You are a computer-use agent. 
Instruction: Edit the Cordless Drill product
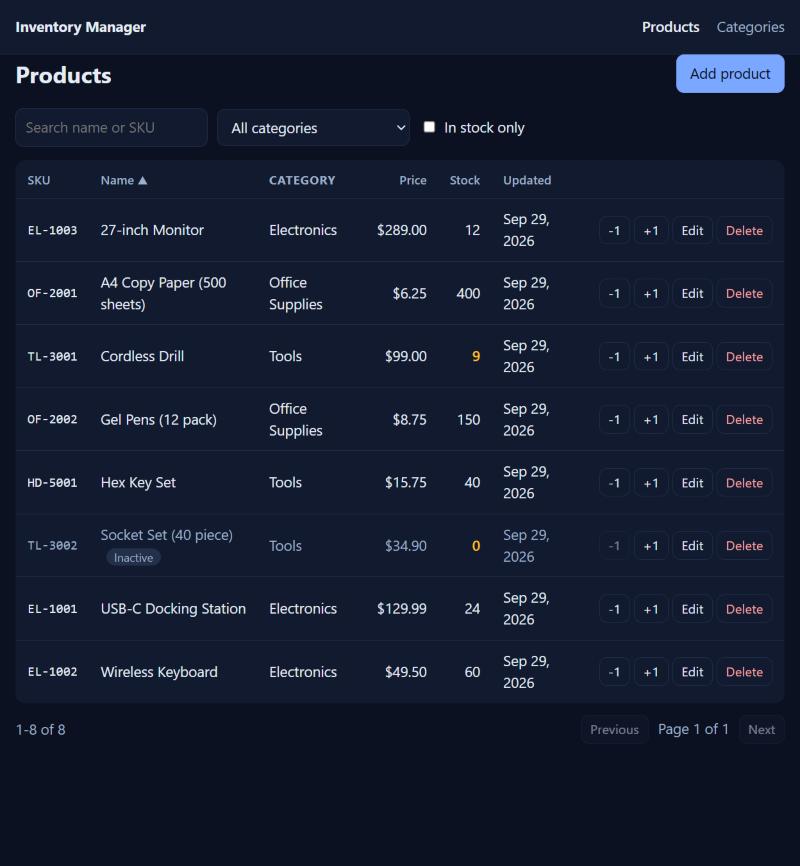[692, 357]
